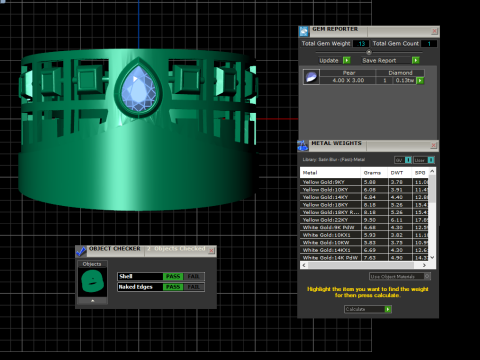This screenshot has width=480, height=360.
Task: Click the Grams column header
Action: (374, 173)
